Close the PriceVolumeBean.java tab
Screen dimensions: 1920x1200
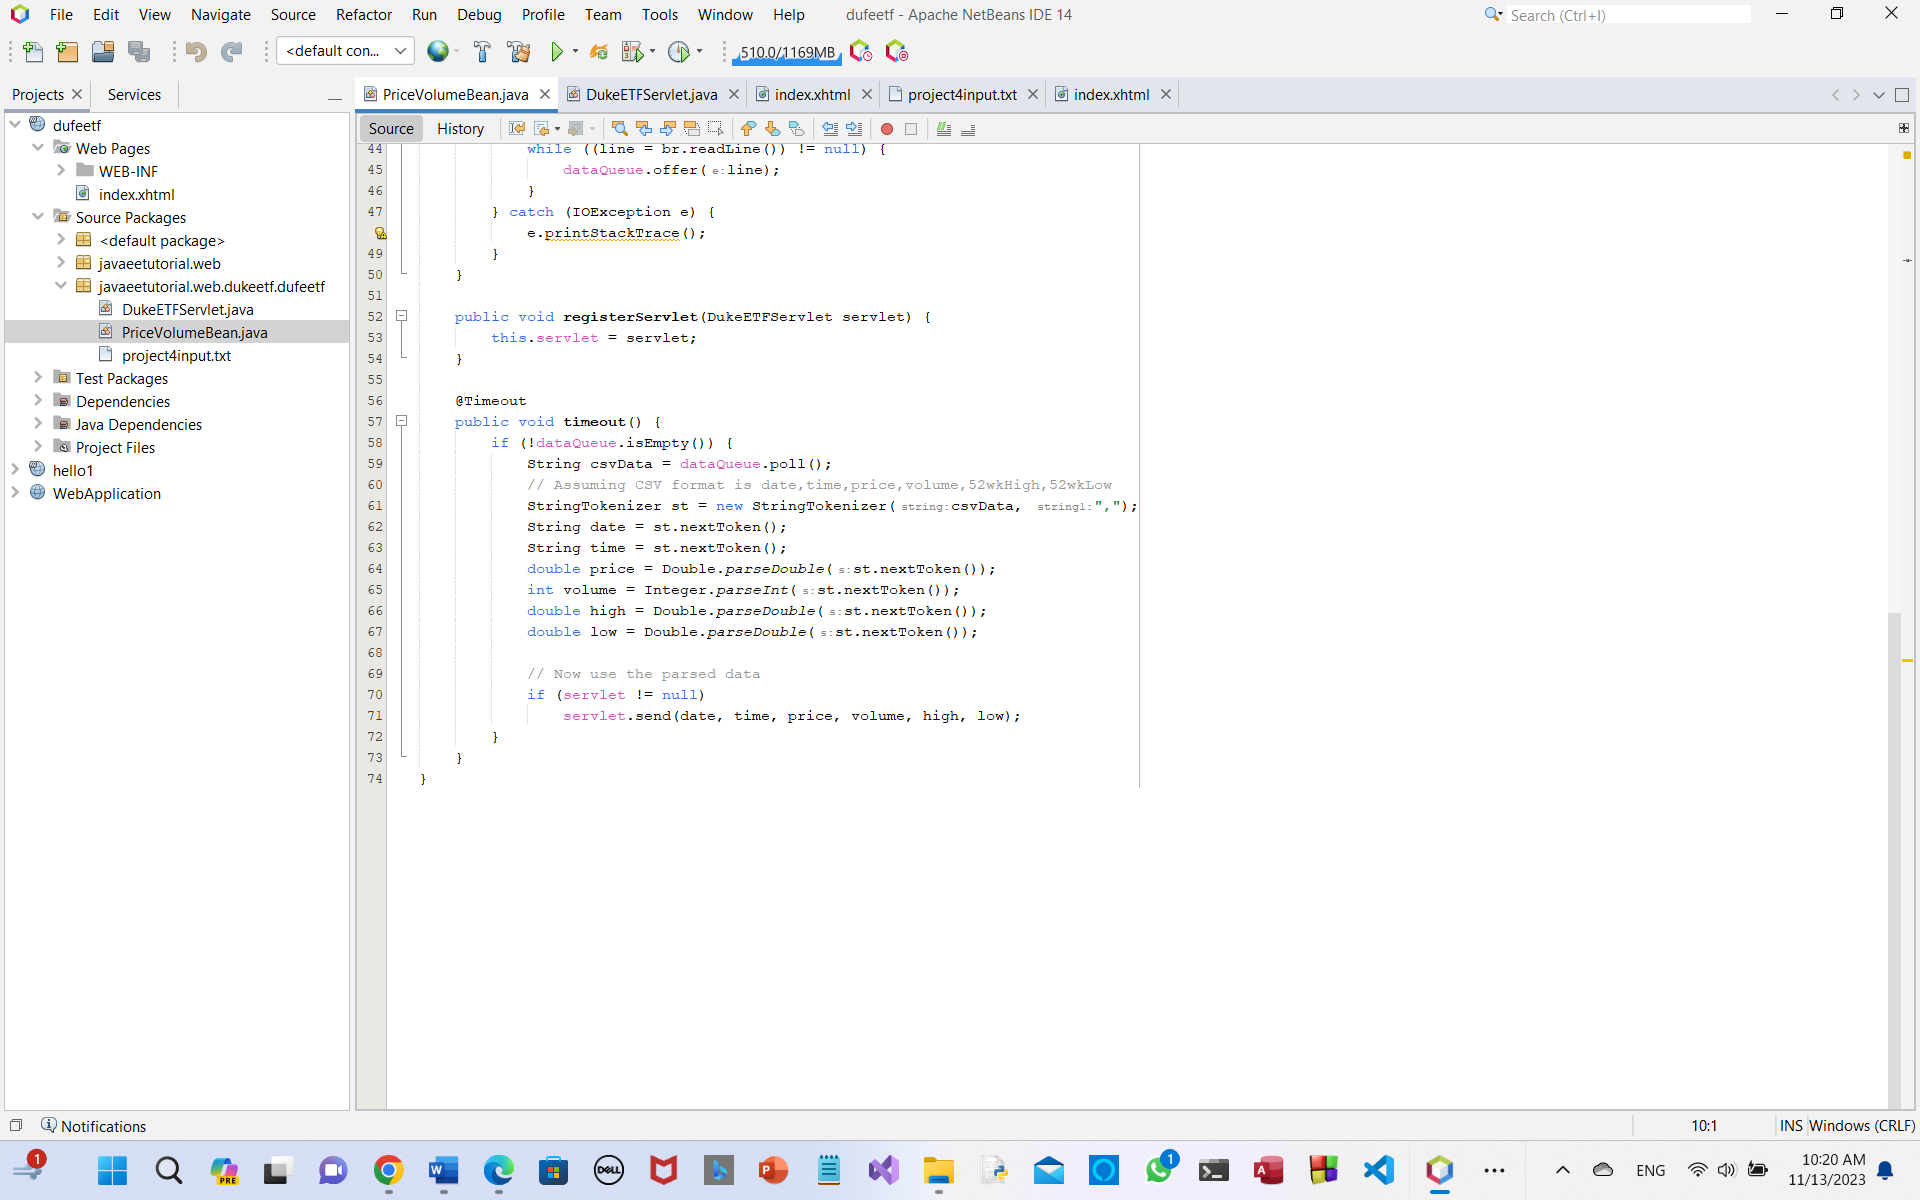(545, 94)
